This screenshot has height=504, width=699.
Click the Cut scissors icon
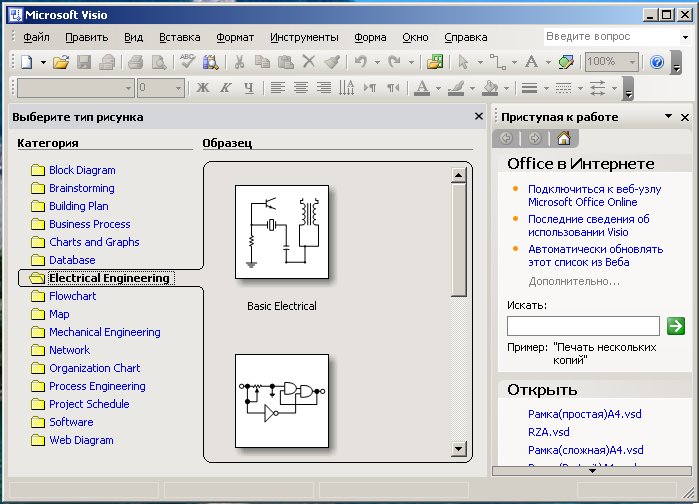tap(239, 62)
